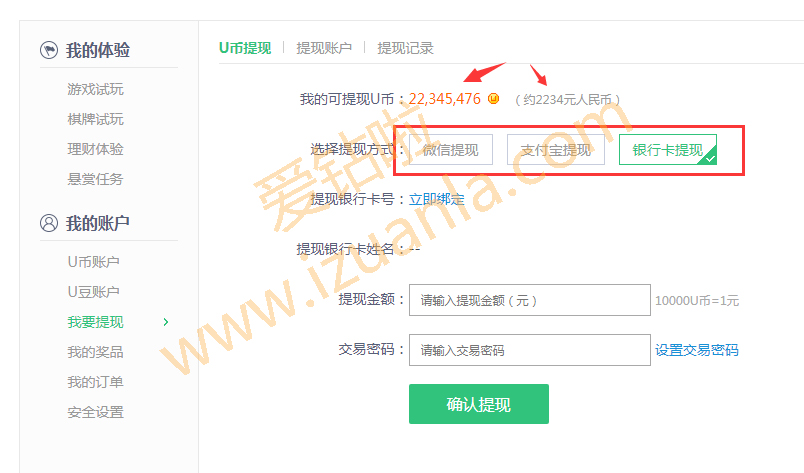804x473 pixels.
Task: Open the U币提现 tab
Action: [x=245, y=48]
